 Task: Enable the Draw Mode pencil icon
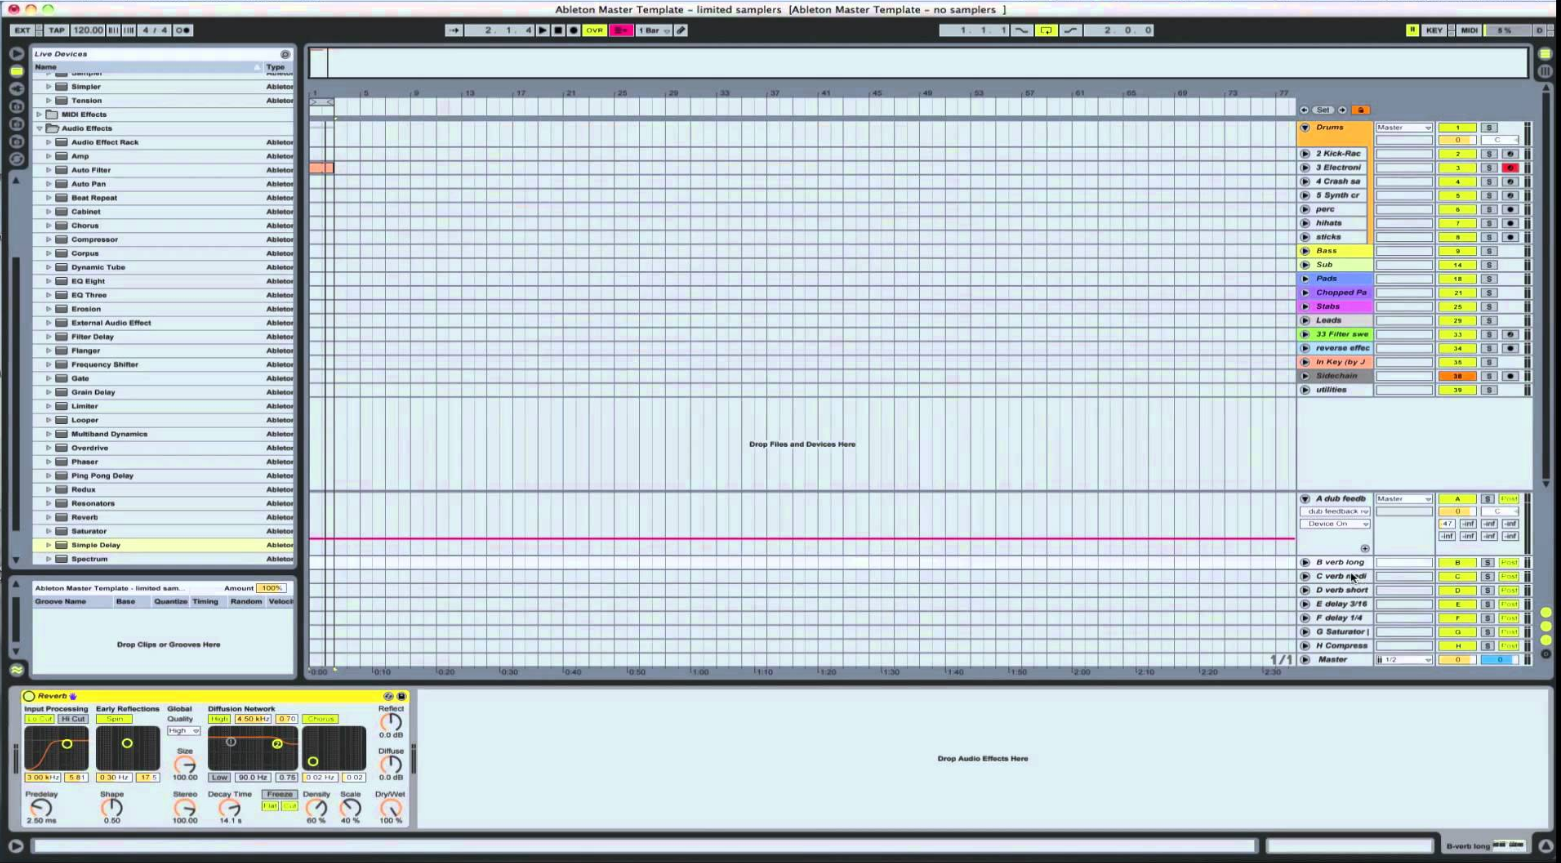coord(681,30)
